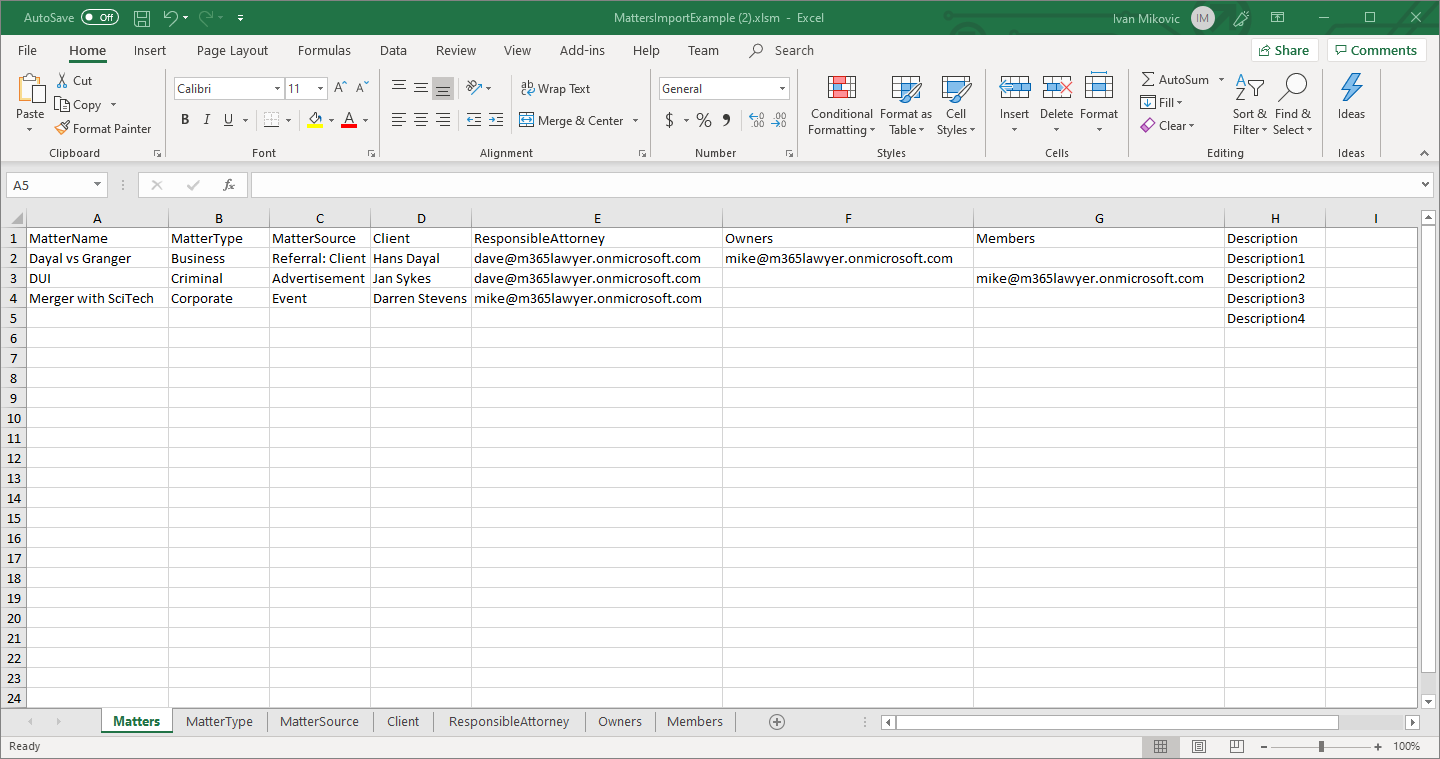Switch to Normal view in status bar
Viewport: 1440px width, 759px height.
click(1160, 747)
